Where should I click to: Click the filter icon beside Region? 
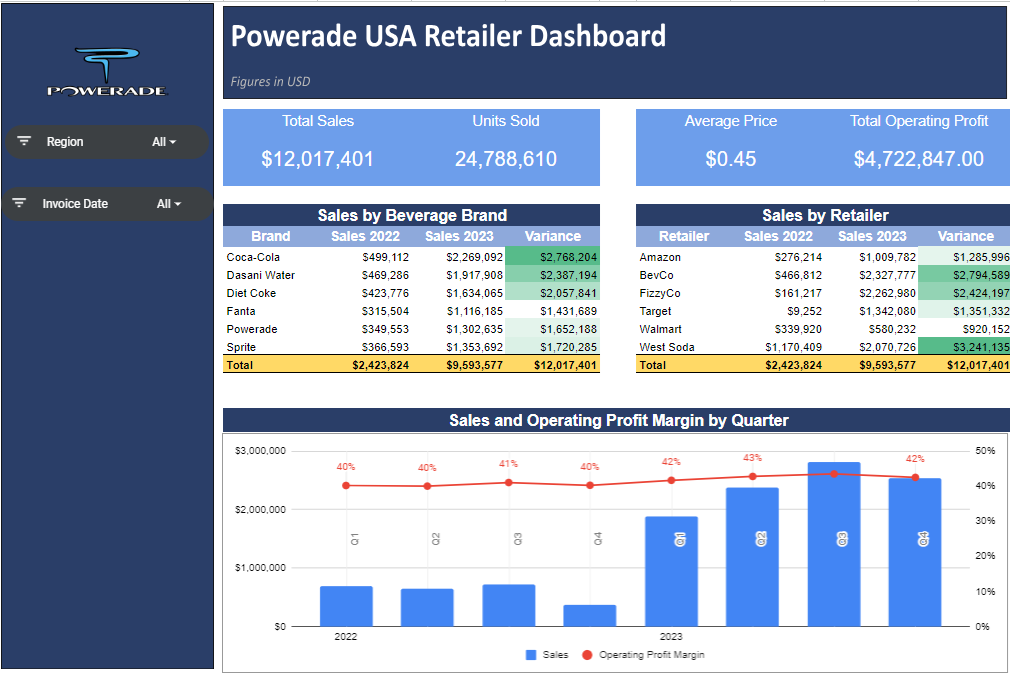tap(25, 142)
